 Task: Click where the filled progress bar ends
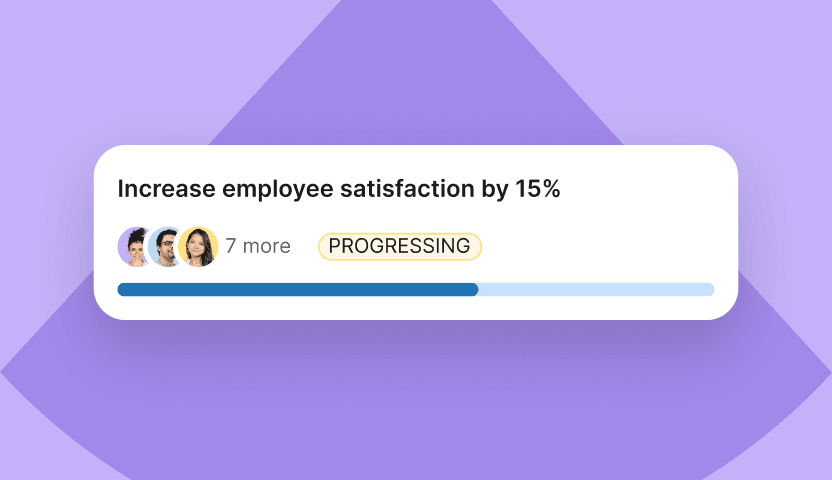pos(477,290)
